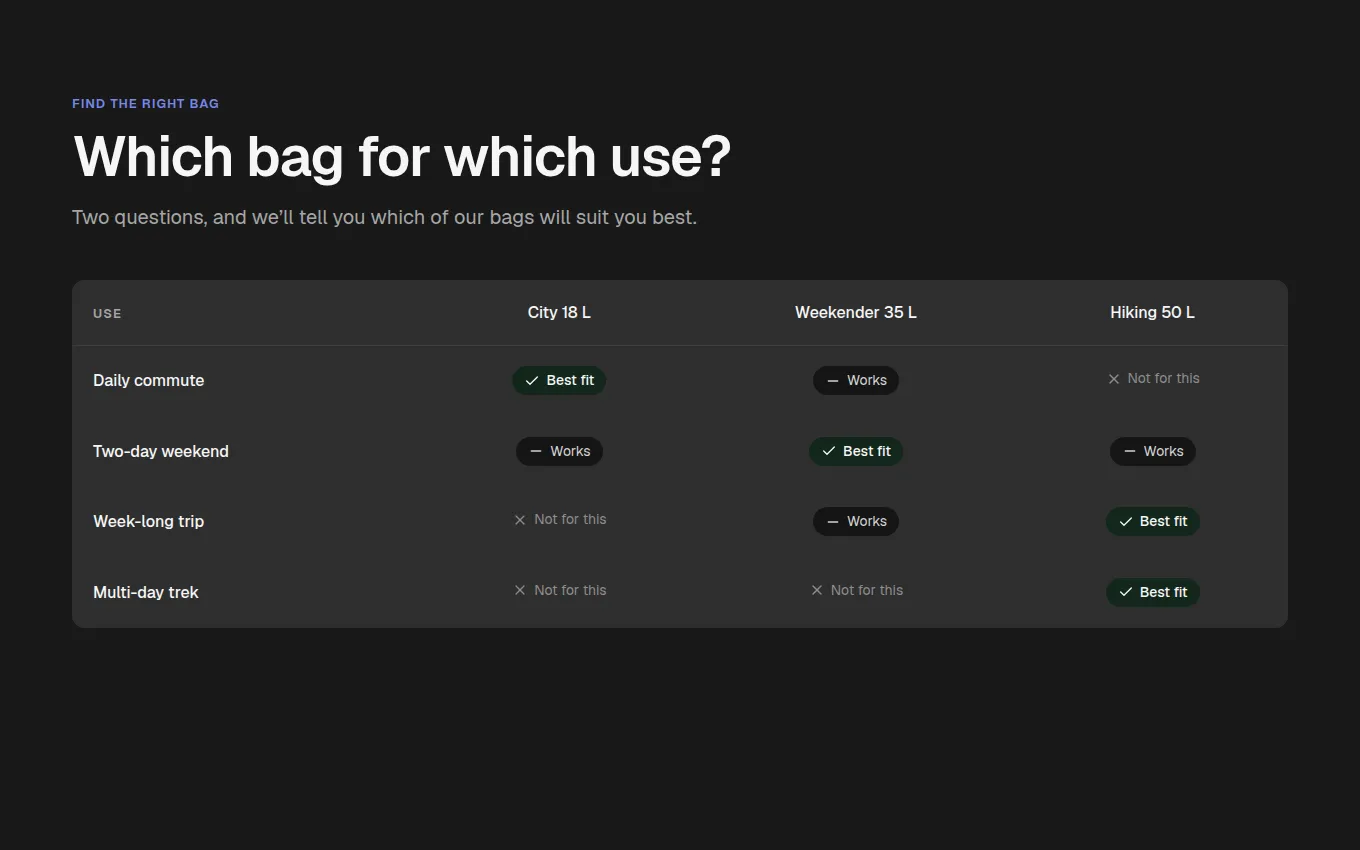Click the dash icon in Weekender Week-long trip cell
Image resolution: width=1360 pixels, height=850 pixels.
tap(833, 522)
